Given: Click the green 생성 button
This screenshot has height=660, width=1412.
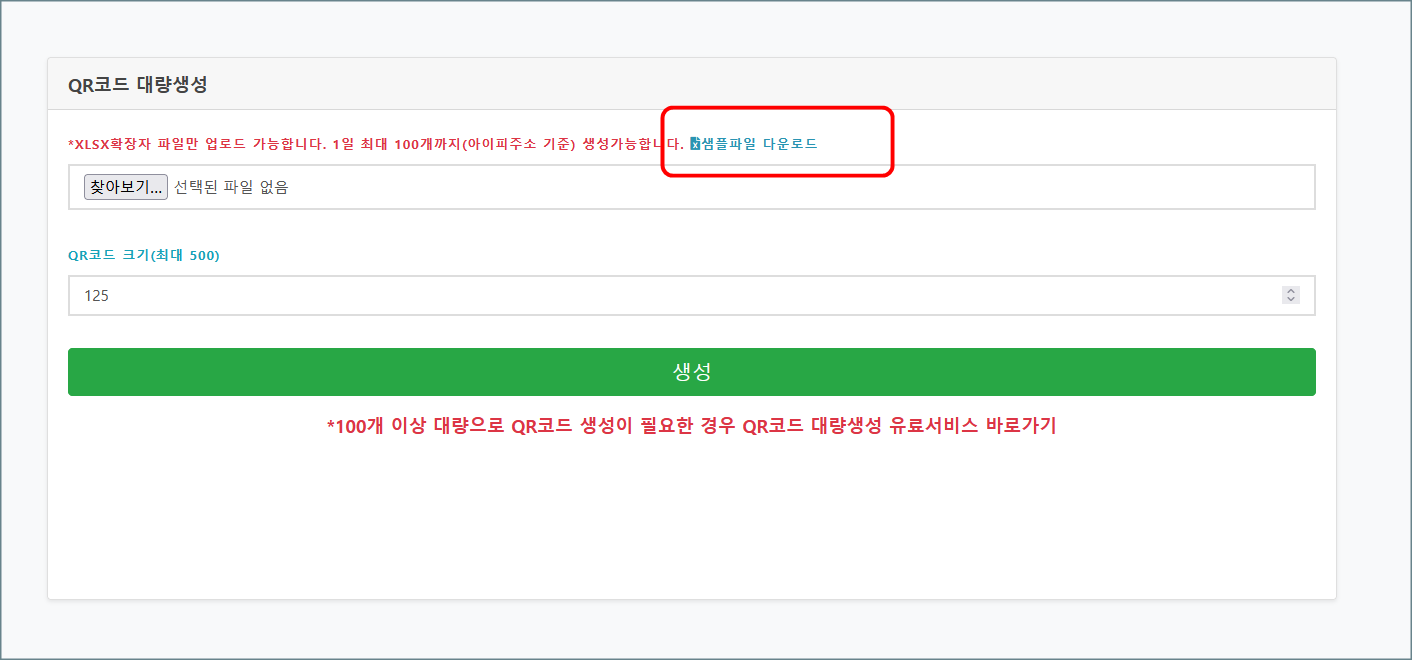Looking at the screenshot, I should (x=691, y=372).
